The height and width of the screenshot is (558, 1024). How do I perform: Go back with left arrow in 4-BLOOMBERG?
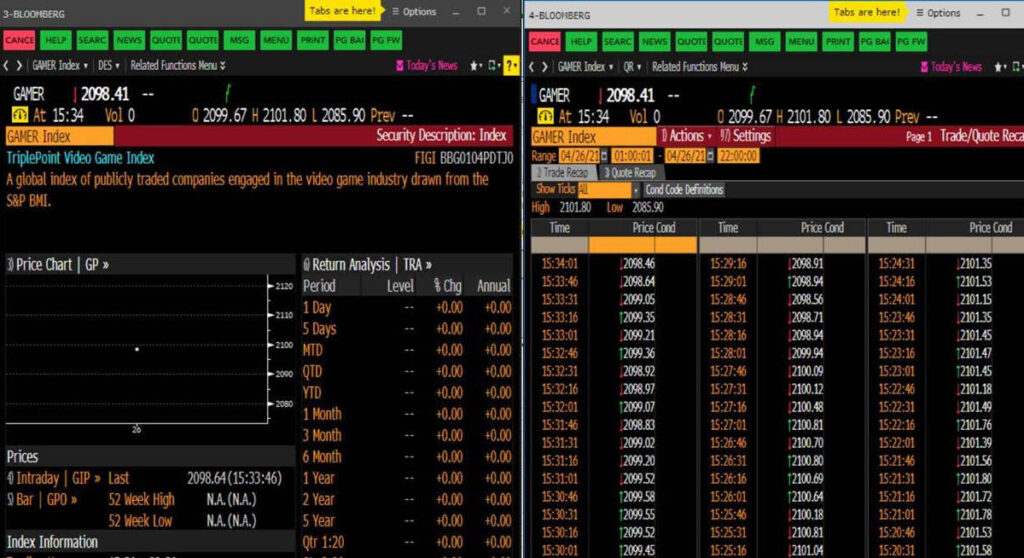[x=532, y=67]
